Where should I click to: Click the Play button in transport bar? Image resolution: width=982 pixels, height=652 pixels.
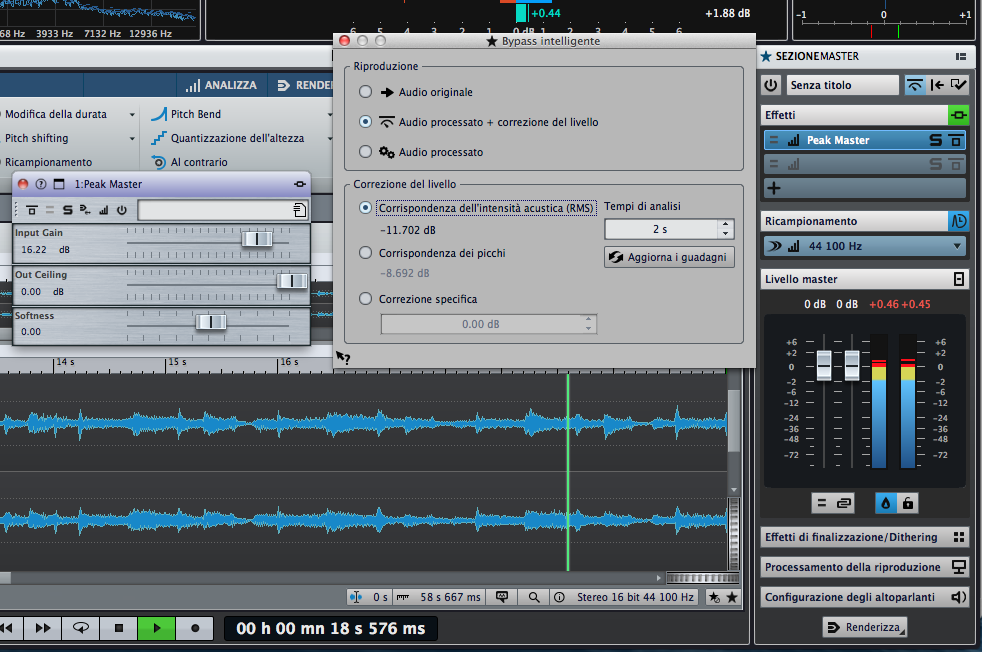coord(156,628)
